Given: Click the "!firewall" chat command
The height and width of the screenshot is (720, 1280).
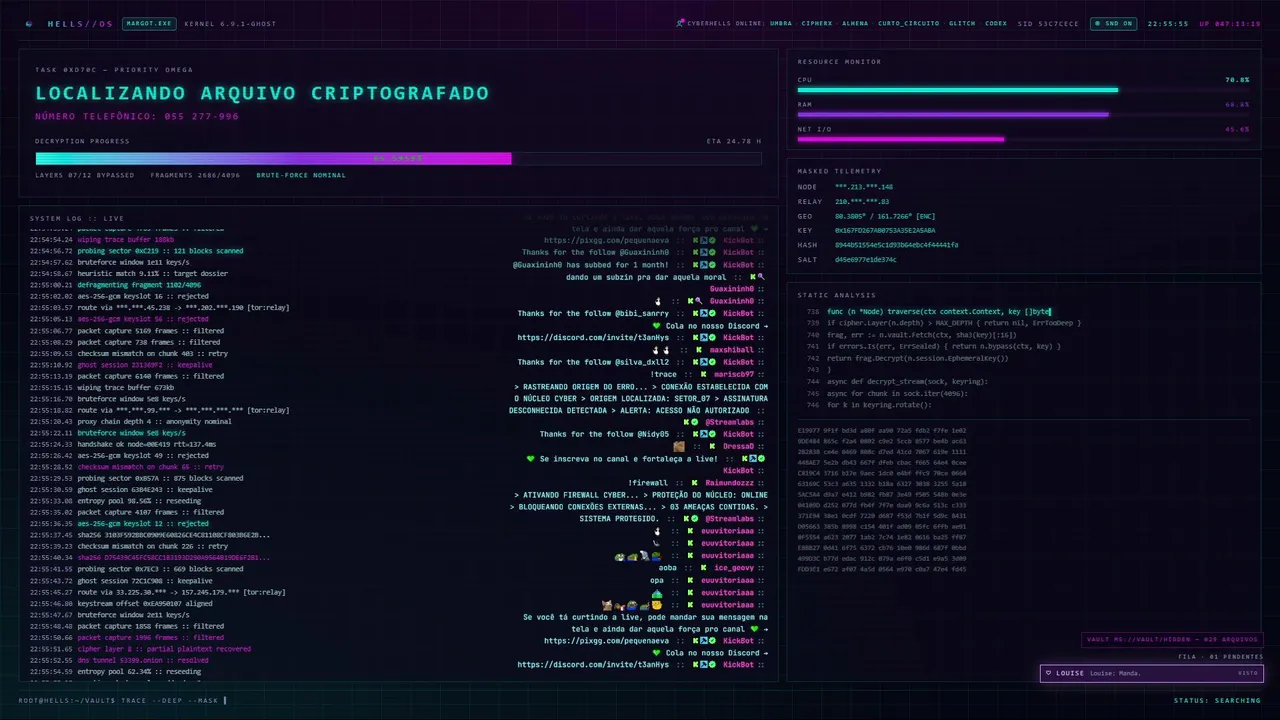Looking at the screenshot, I should coord(649,483).
